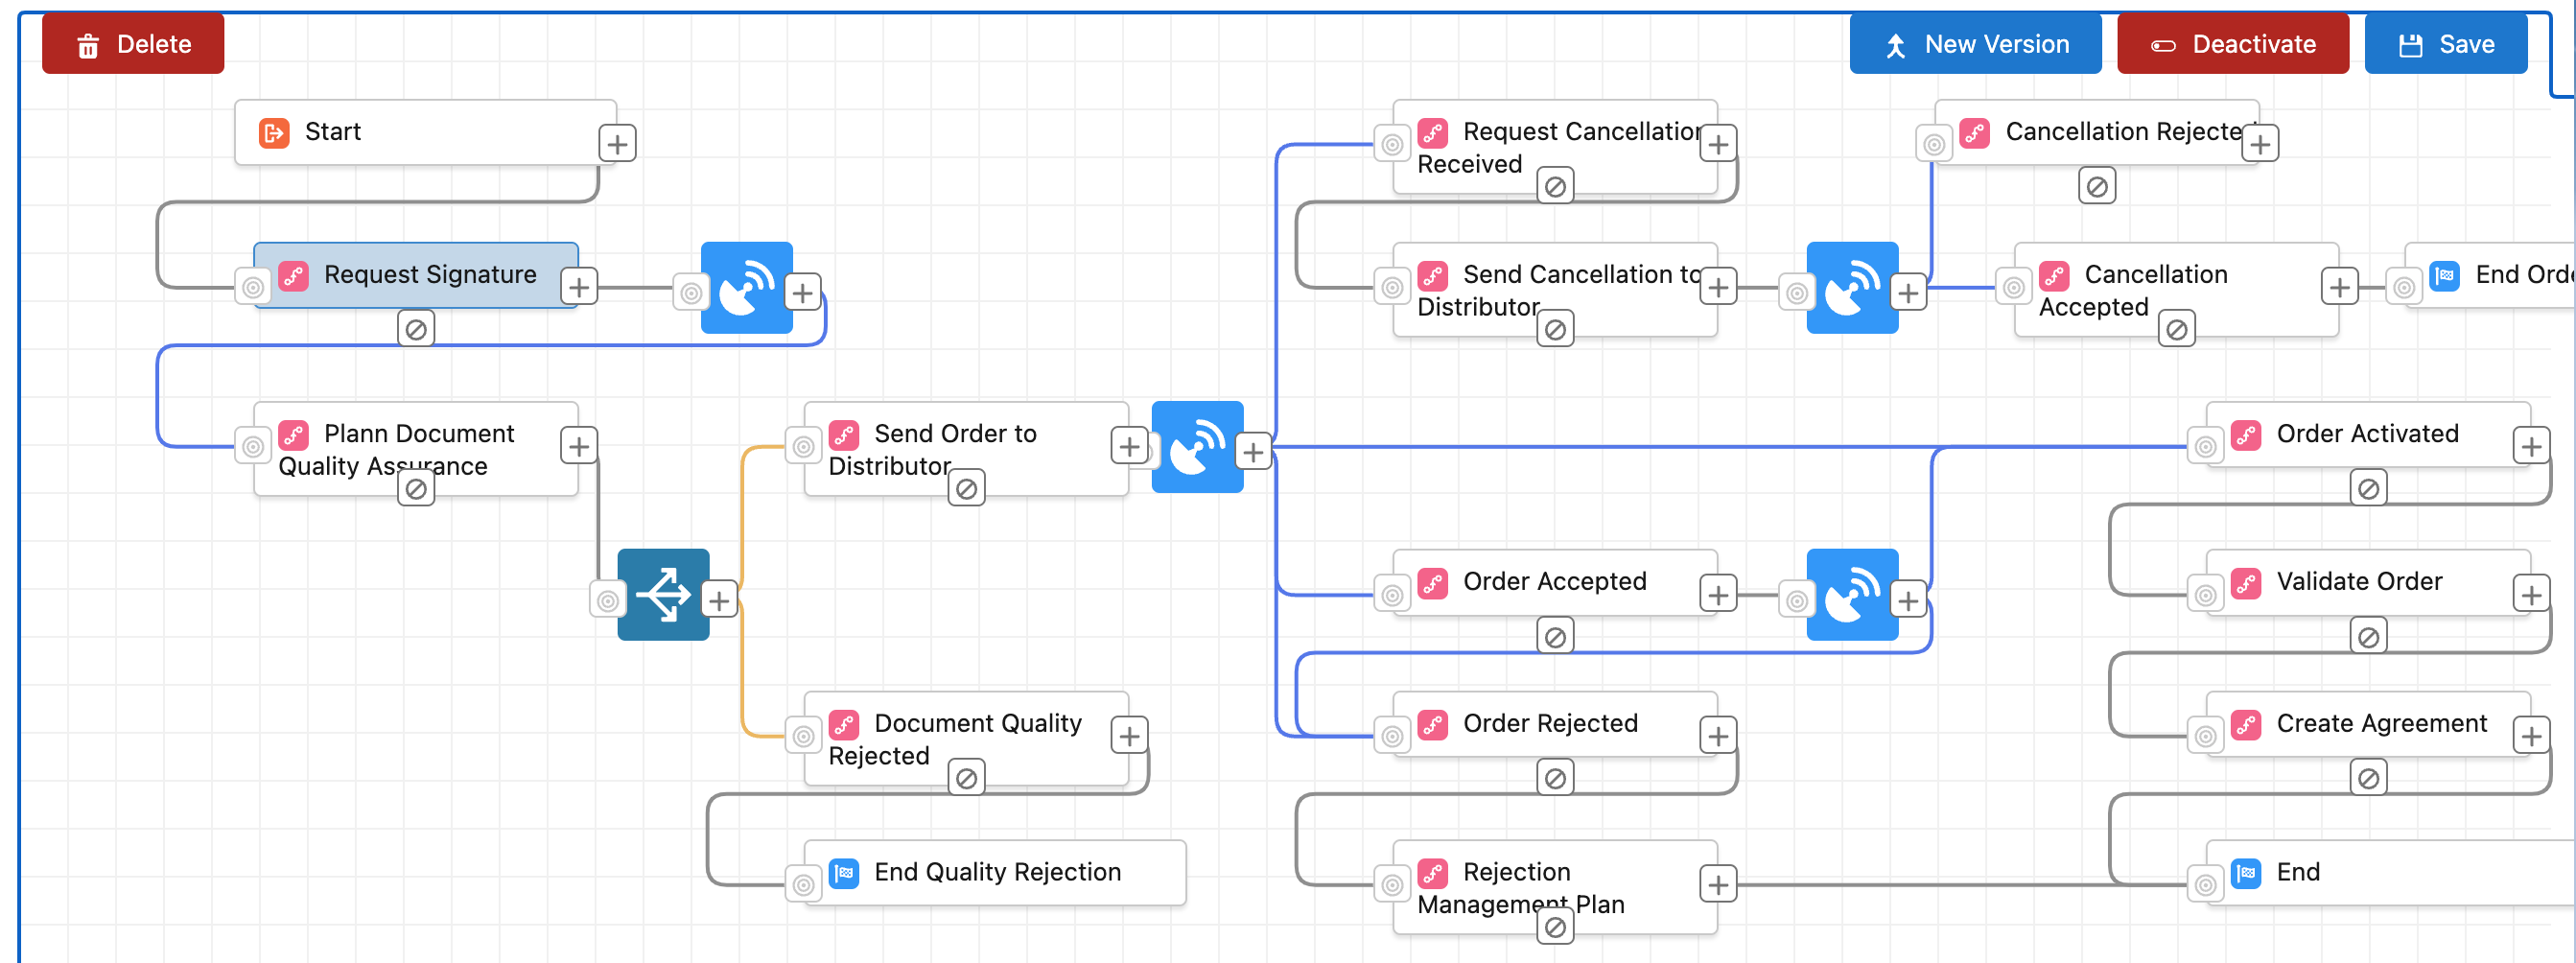
Task: Select Send Cancellation to Distributor node
Action: (1555, 290)
